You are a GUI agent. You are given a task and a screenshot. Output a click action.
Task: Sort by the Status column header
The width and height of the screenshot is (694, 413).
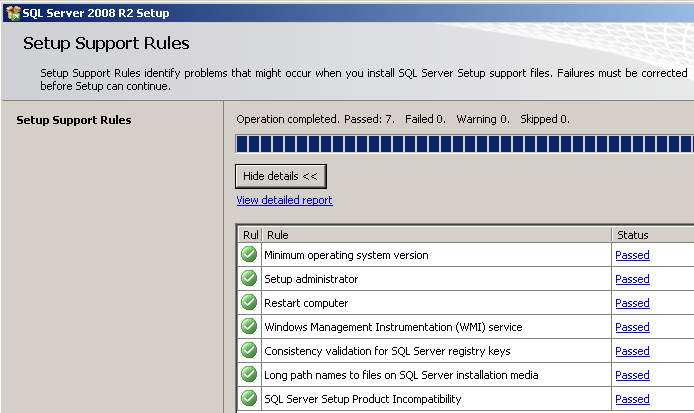653,235
